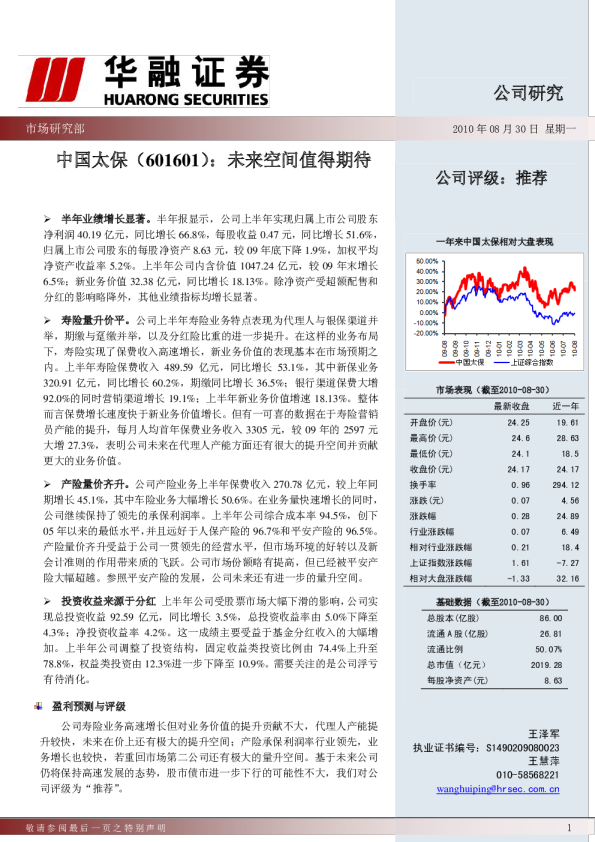595x842 pixels.
Task: Click the 294.12 turnover value
Action: (x=565, y=485)
